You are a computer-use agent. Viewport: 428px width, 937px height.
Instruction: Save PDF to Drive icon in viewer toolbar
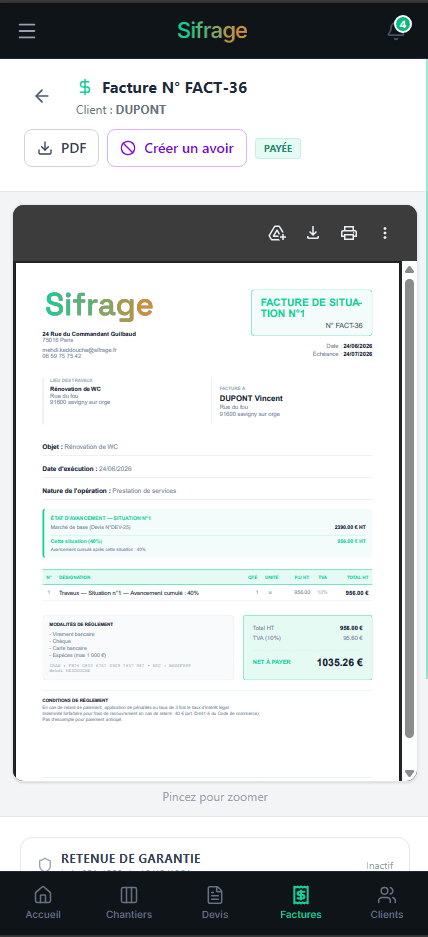tap(277, 233)
